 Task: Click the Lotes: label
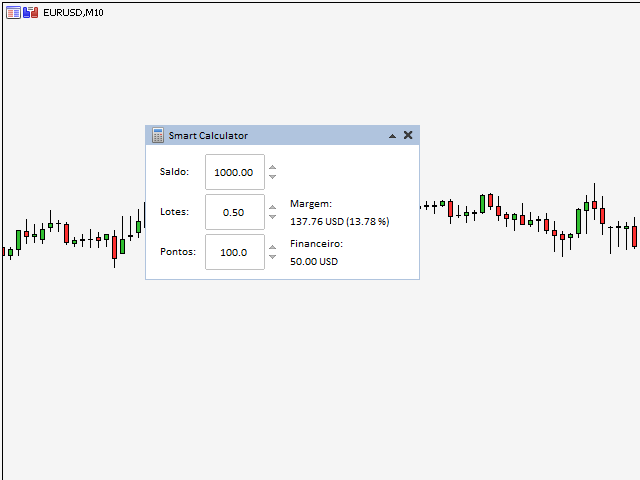tap(174, 211)
